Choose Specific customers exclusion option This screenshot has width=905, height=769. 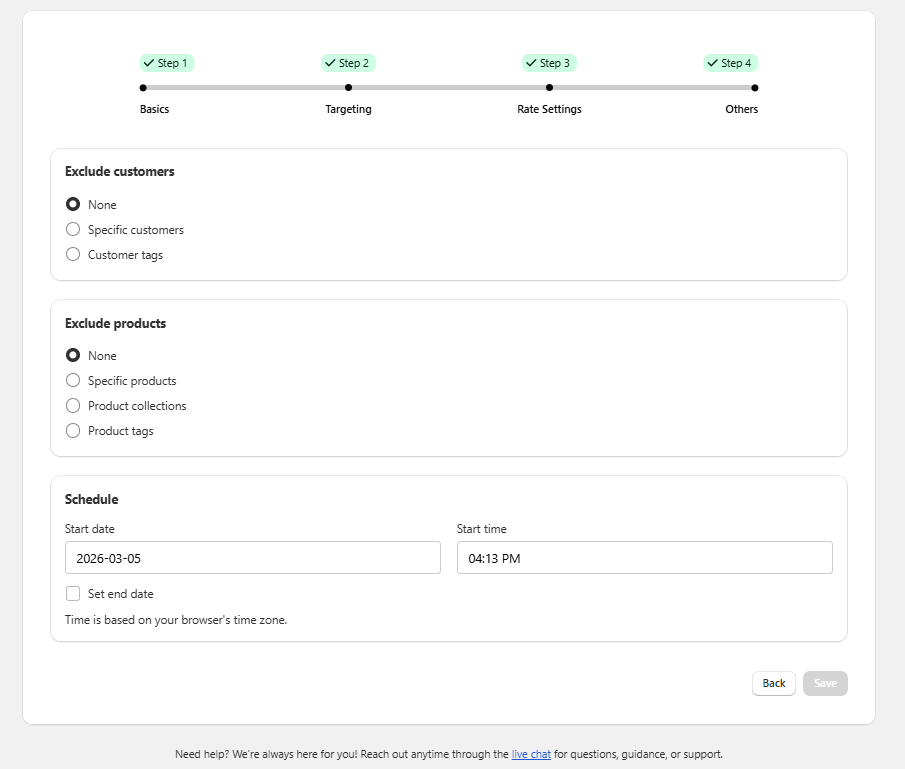coord(73,229)
